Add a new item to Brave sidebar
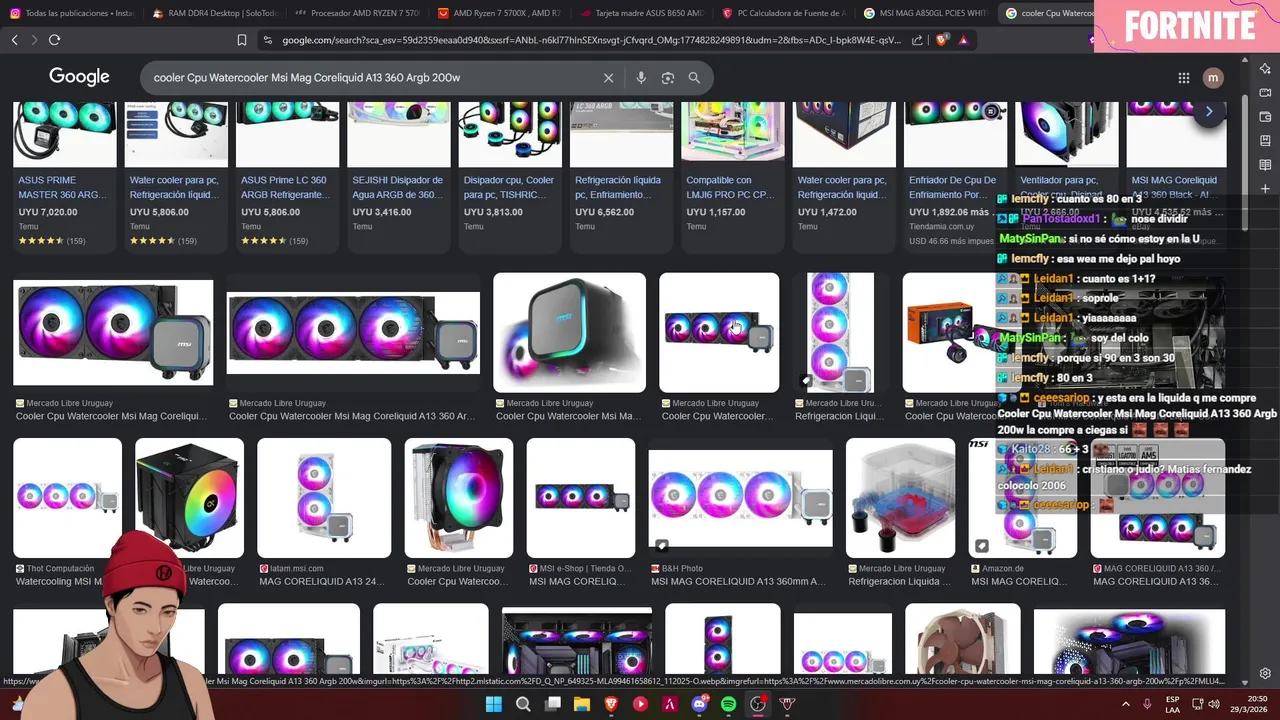 [x=1265, y=188]
